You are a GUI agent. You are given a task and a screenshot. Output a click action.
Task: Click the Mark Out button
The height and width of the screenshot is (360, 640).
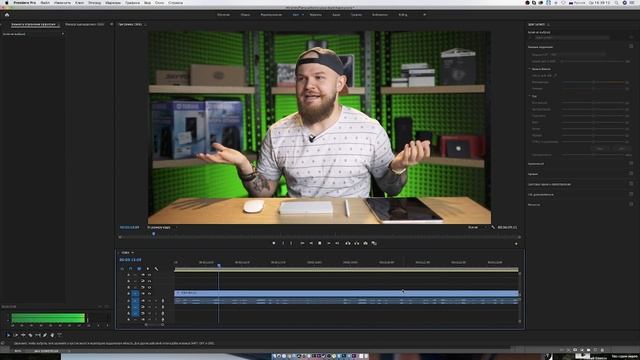pos(291,243)
